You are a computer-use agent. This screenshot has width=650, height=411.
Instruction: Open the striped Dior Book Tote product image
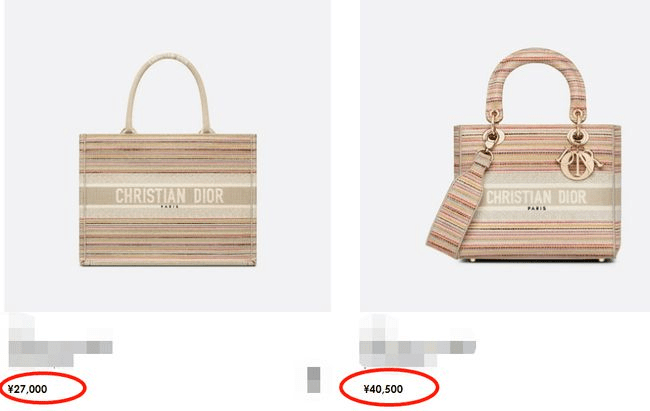point(167,156)
